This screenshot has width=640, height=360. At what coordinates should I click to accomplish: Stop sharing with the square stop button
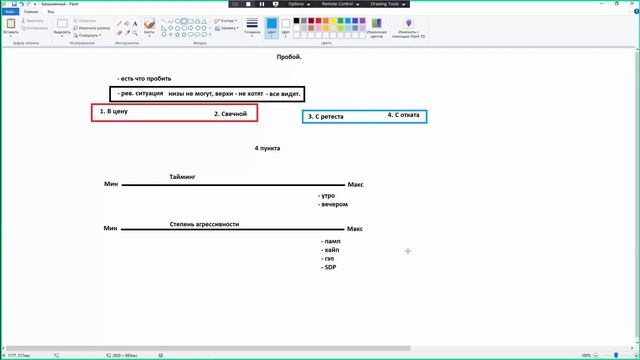pos(248,4)
